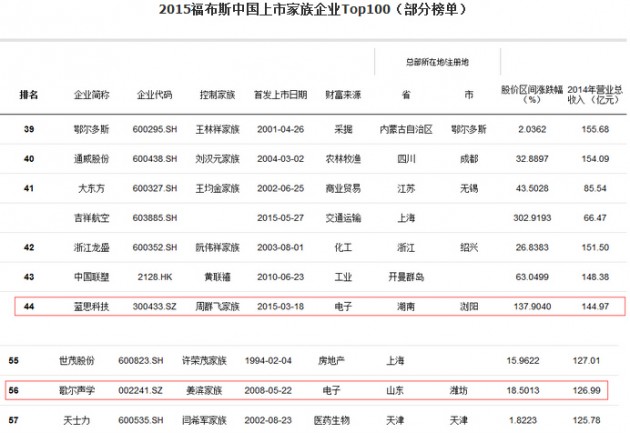This screenshot has width=630, height=433.
Task: Select price change value 32.8897
Action: coord(532,159)
